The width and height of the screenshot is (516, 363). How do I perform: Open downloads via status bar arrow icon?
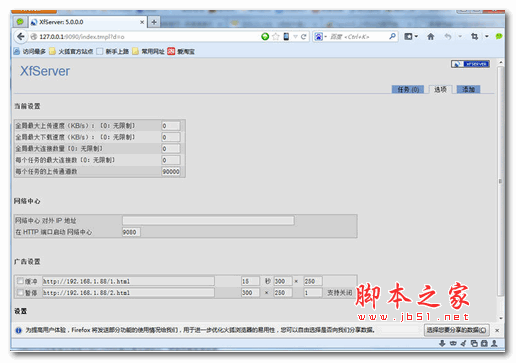[442, 343]
